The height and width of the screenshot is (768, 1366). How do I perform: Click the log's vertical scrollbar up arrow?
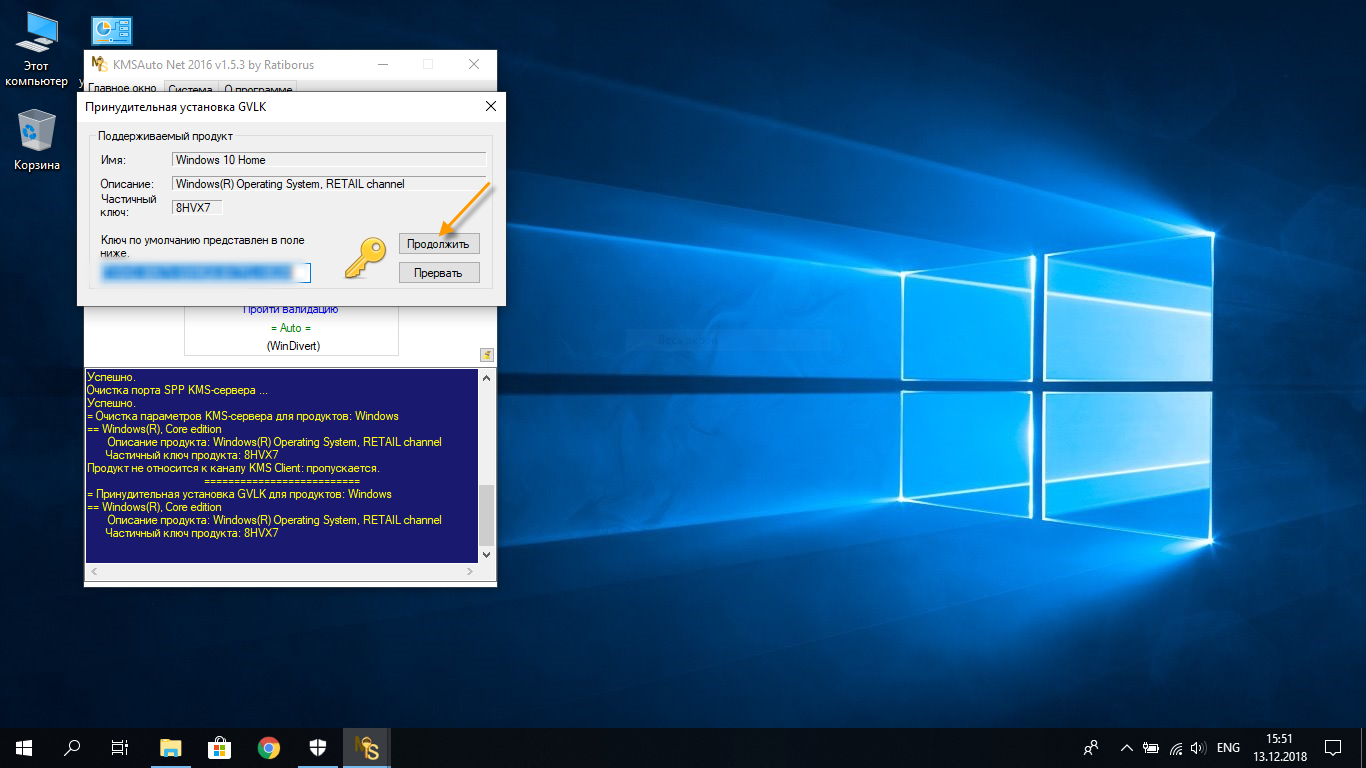[487, 378]
